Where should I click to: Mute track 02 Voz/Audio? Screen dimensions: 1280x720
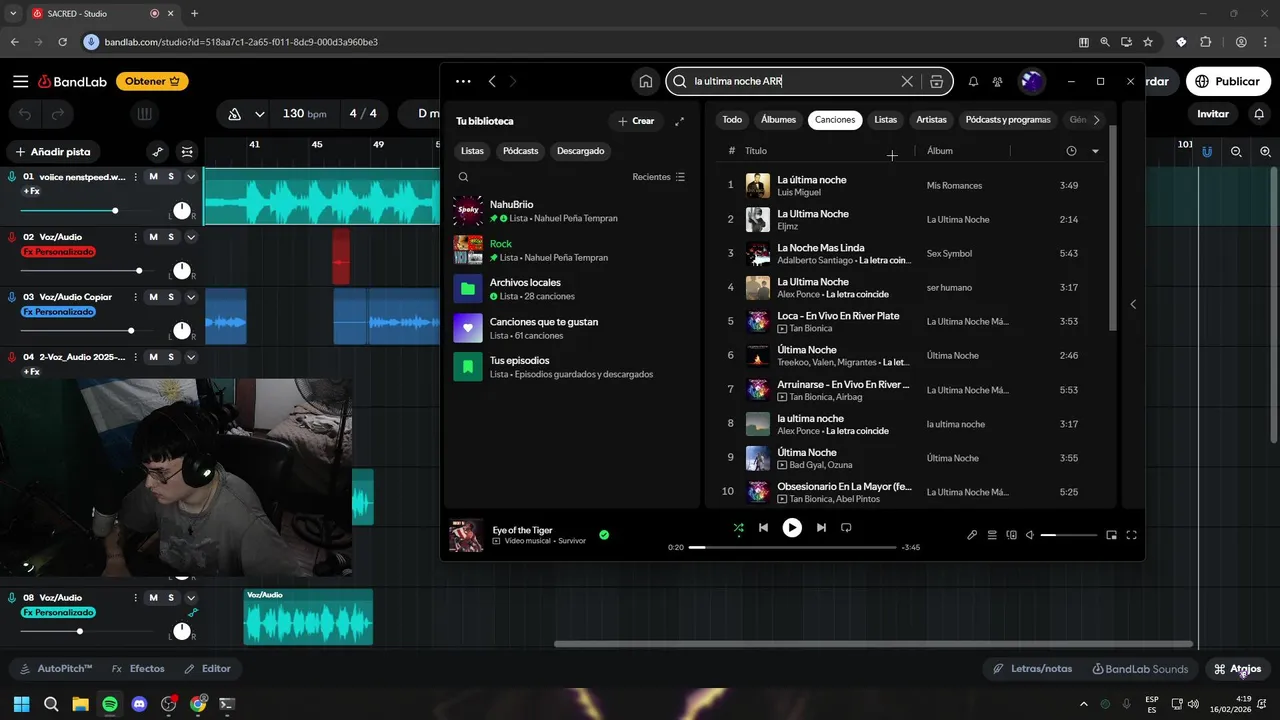(153, 237)
